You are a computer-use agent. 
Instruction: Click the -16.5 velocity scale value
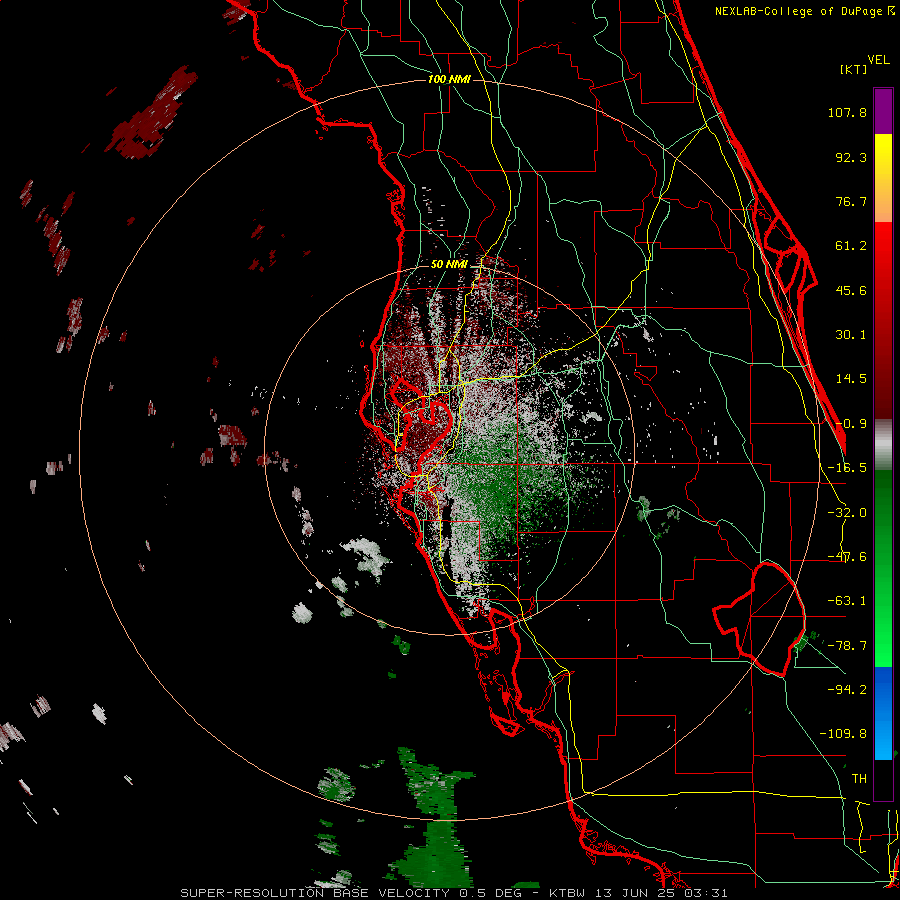(847, 468)
